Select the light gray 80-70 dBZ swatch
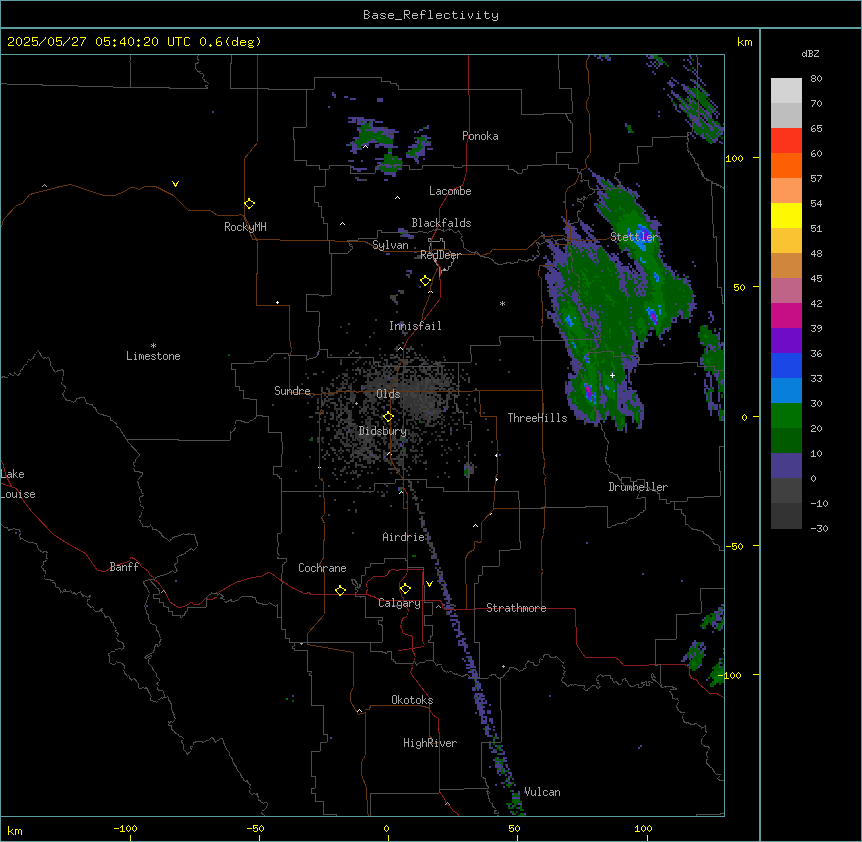 click(x=786, y=91)
